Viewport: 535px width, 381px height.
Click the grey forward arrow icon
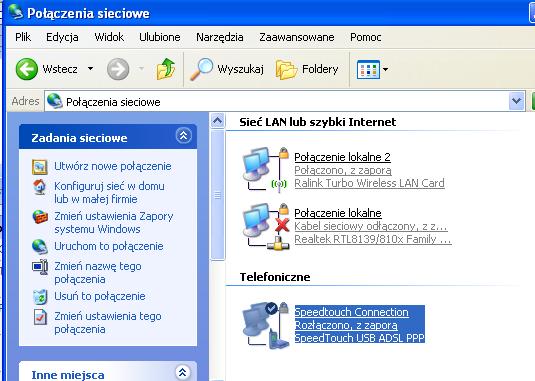pyautogui.click(x=118, y=69)
